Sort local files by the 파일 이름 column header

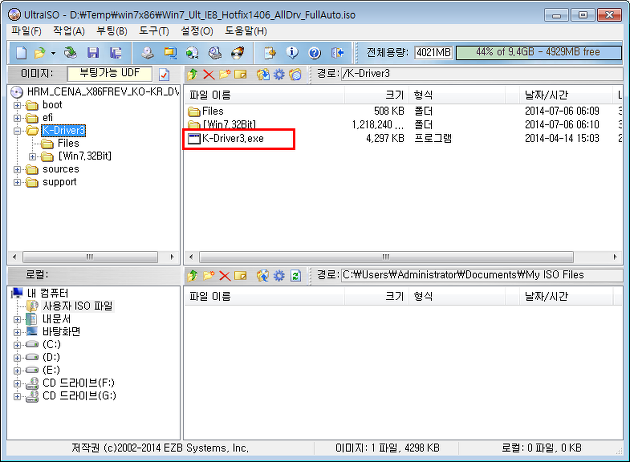(264, 297)
